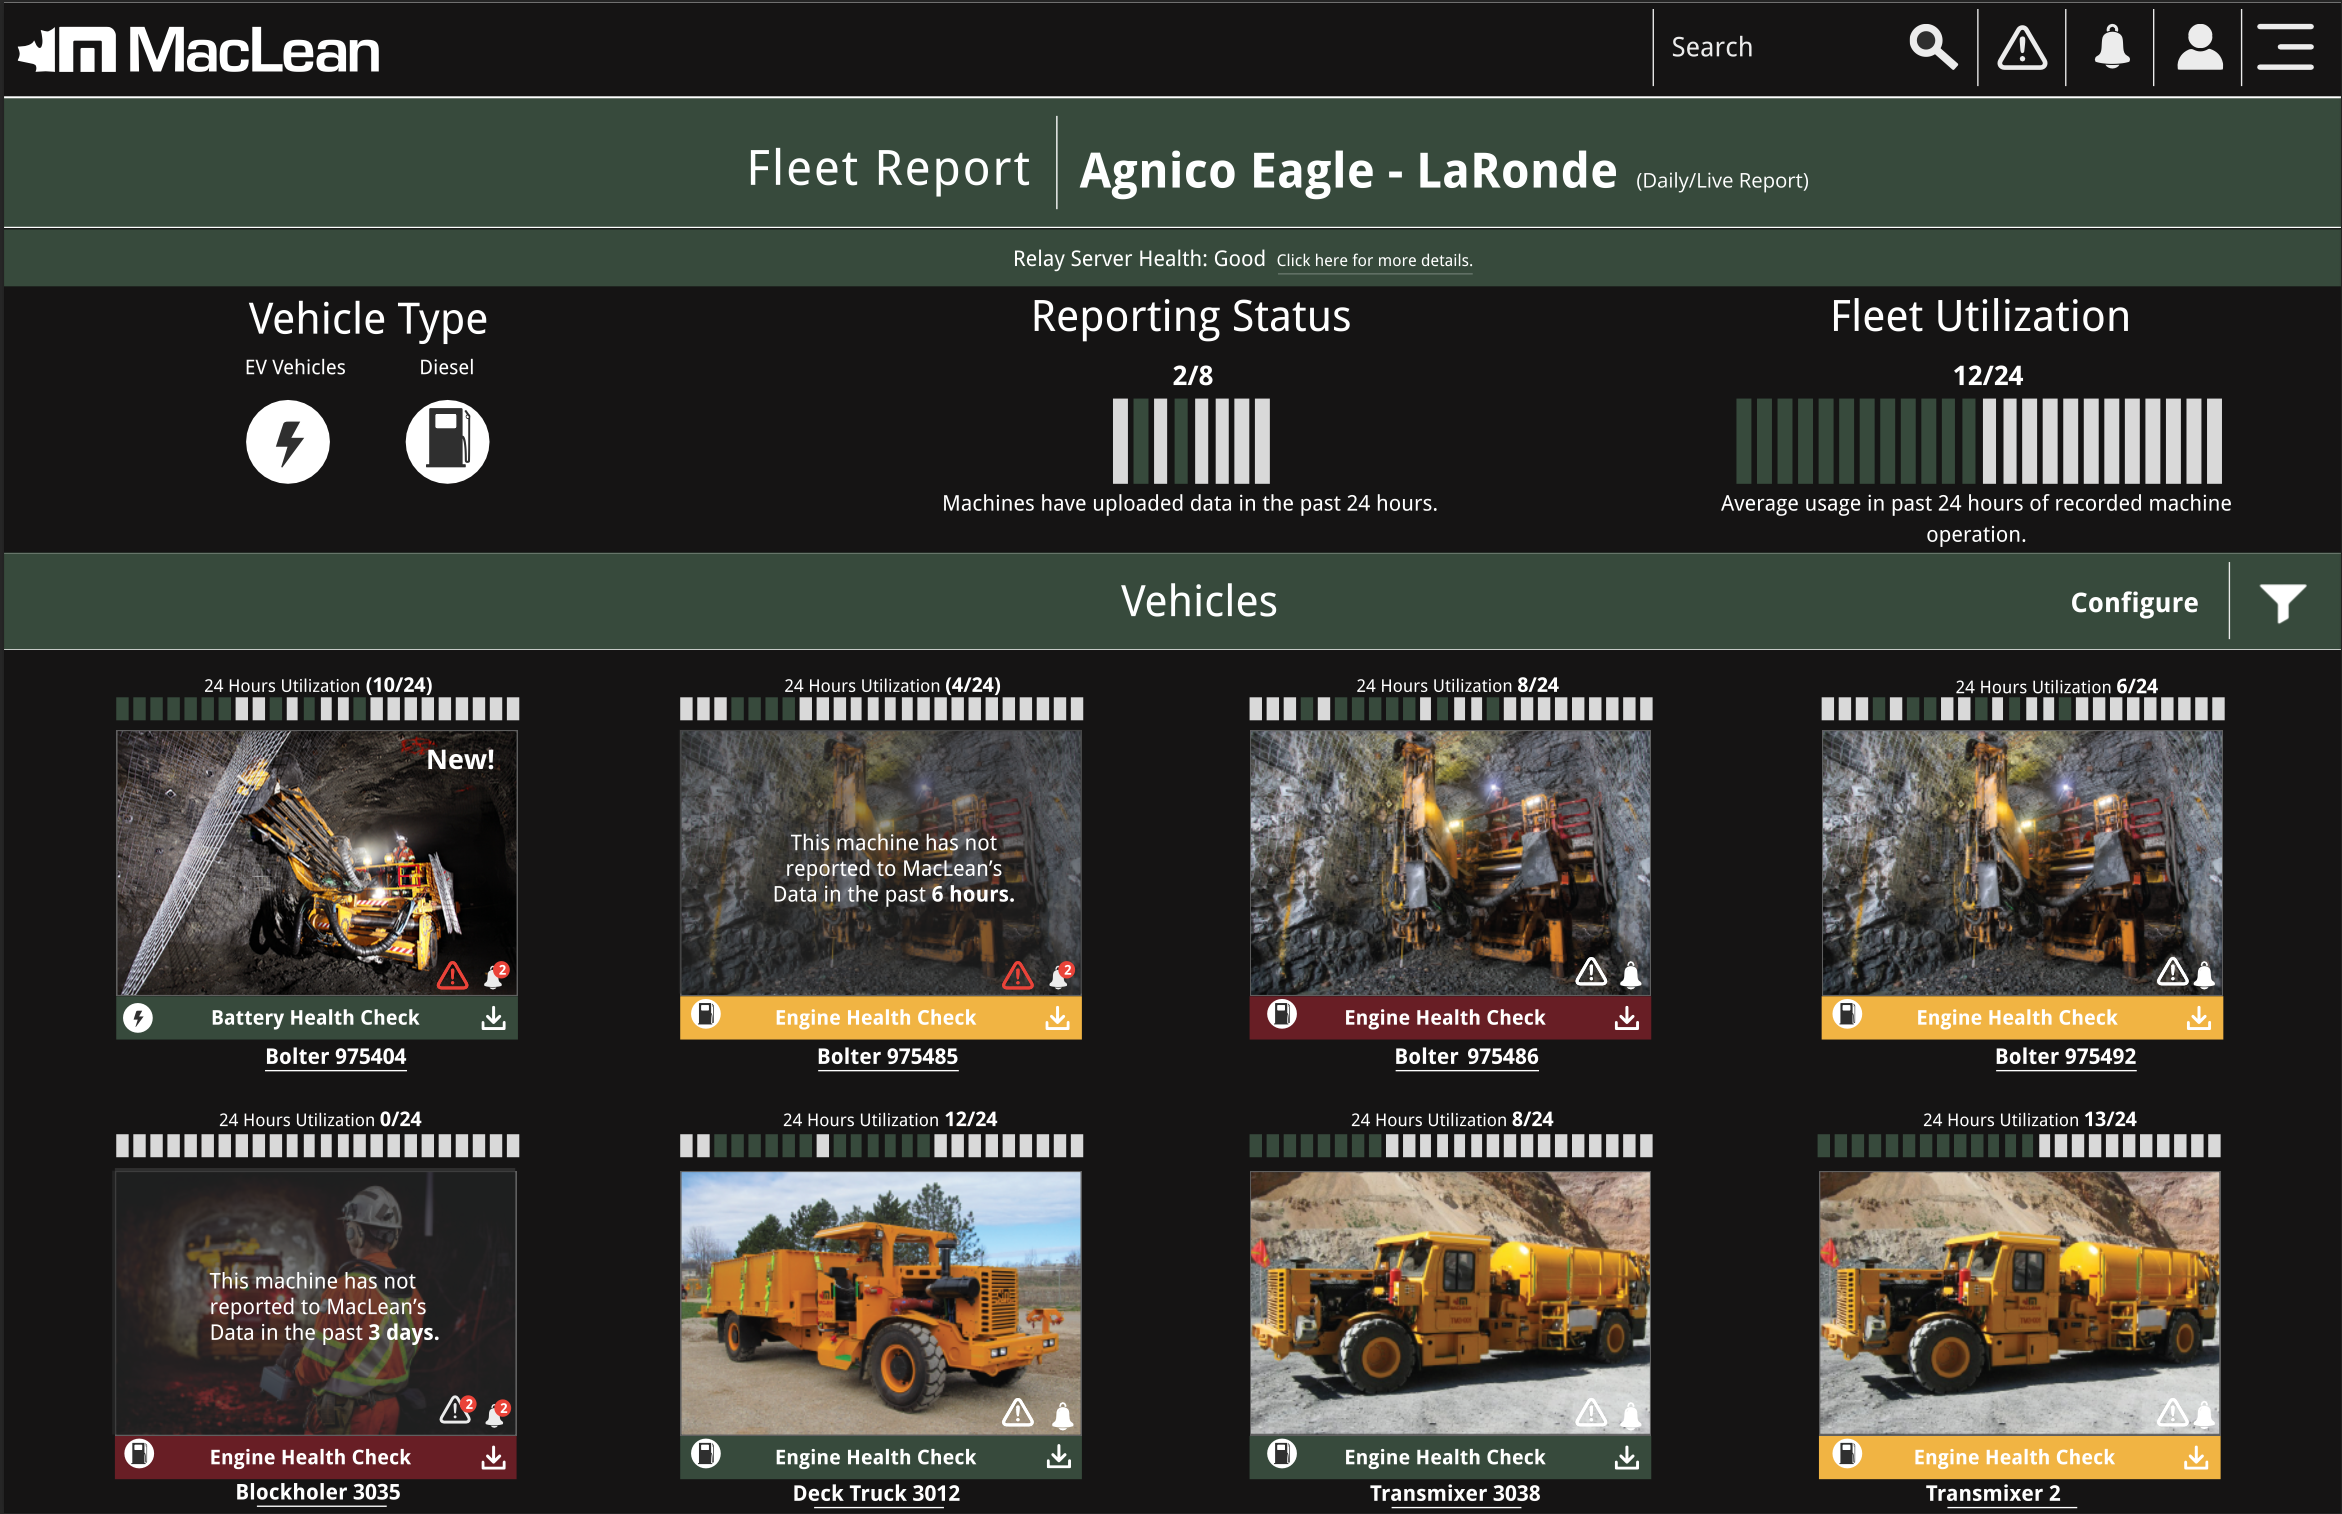Open the notifications bell in header
The height and width of the screenshot is (1514, 2342).
(x=2111, y=47)
